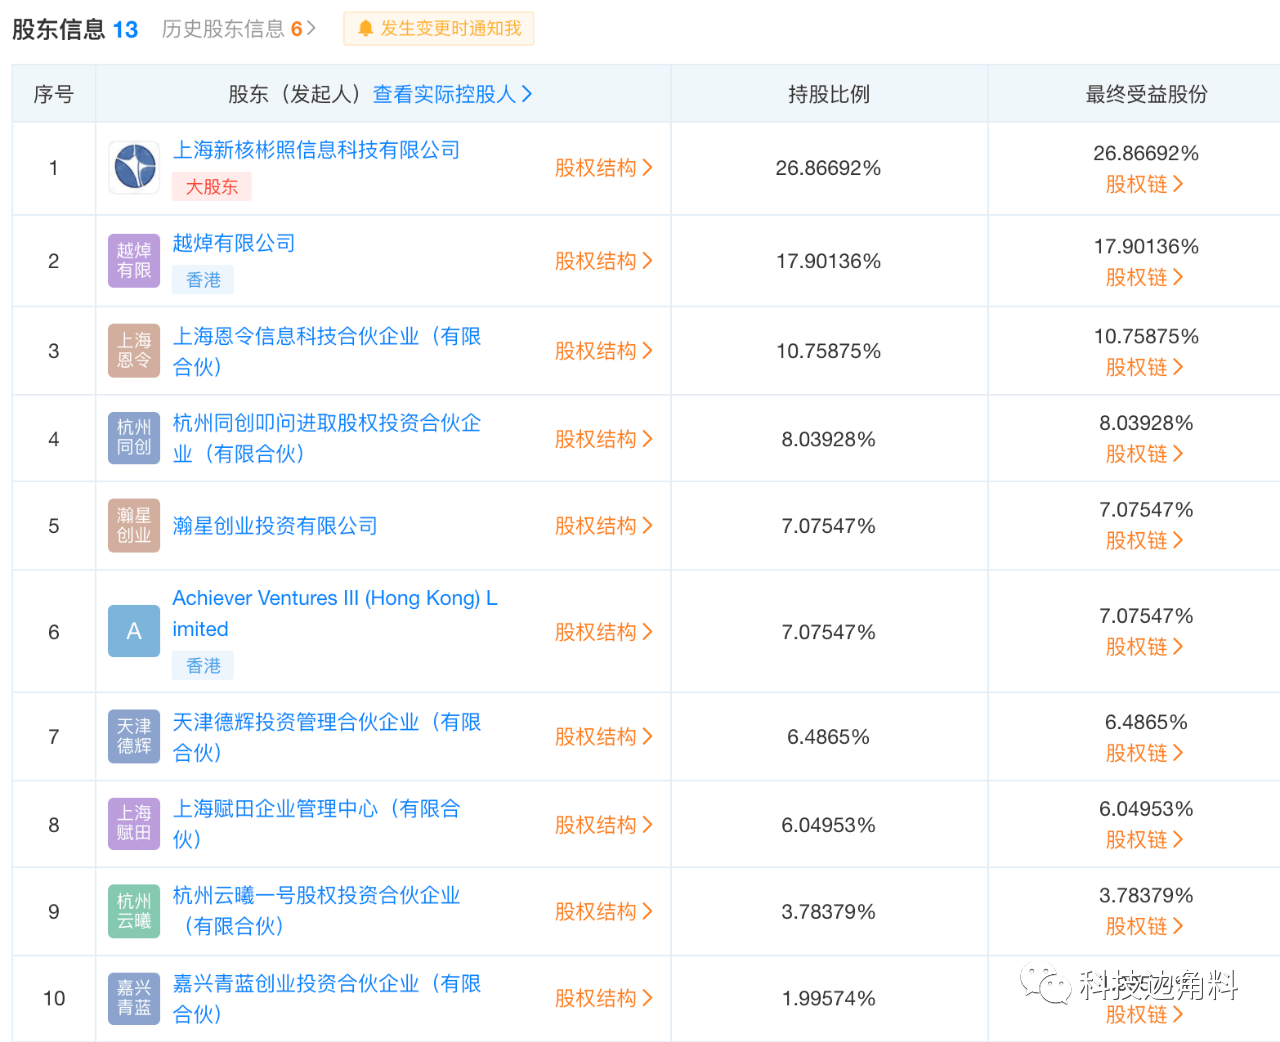1280x1042 pixels.
Task: Select 持股比例 value 26.86692%
Action: [829, 168]
